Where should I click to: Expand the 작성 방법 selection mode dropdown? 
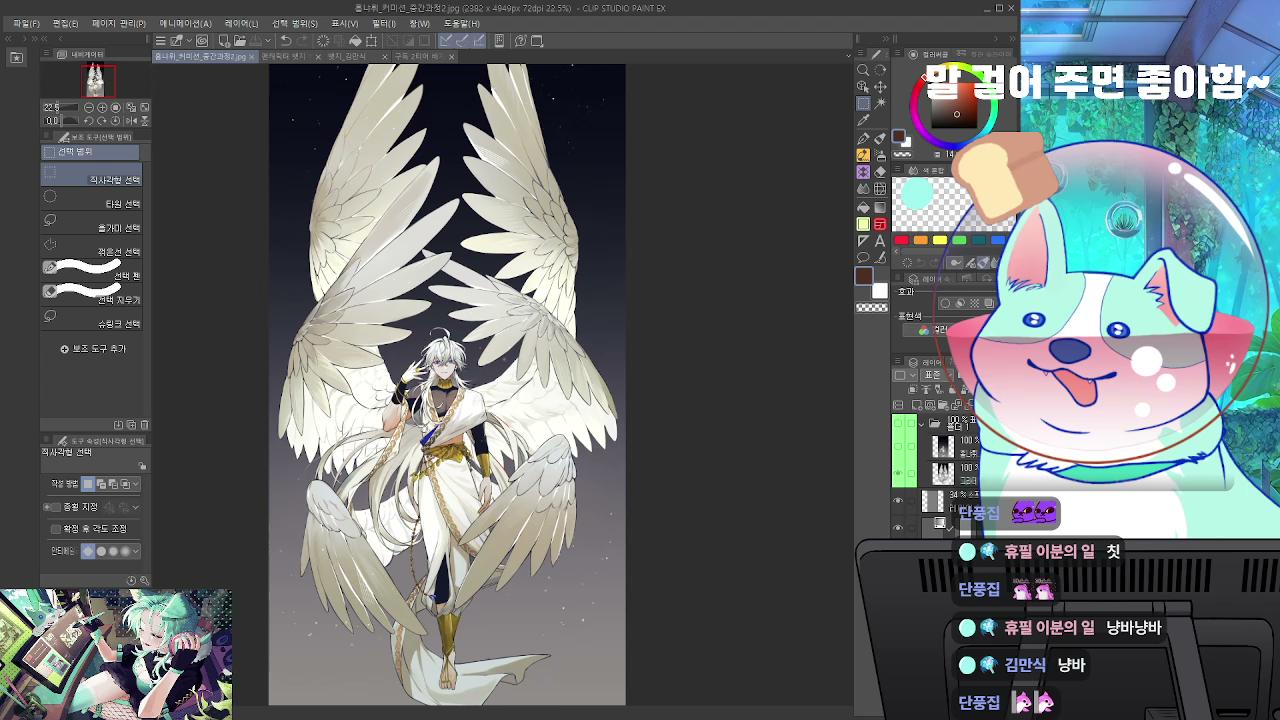135,484
